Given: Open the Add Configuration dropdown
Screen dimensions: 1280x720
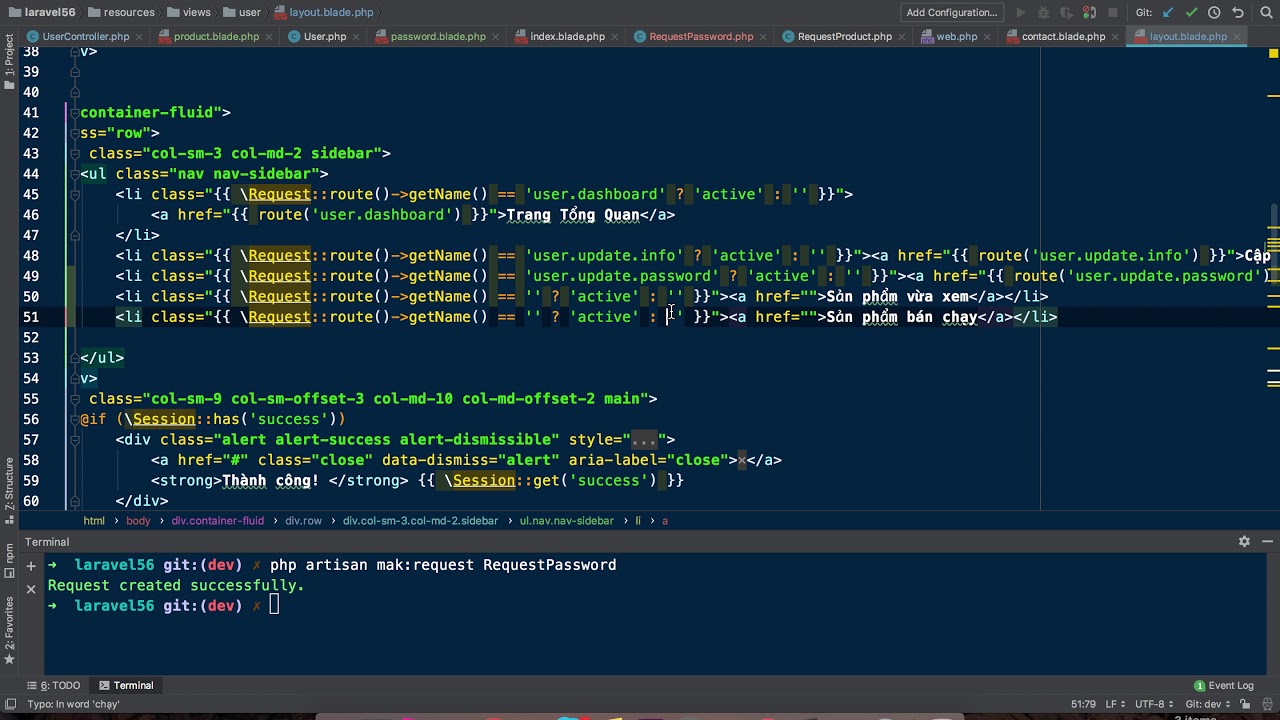Looking at the screenshot, I should [x=952, y=13].
